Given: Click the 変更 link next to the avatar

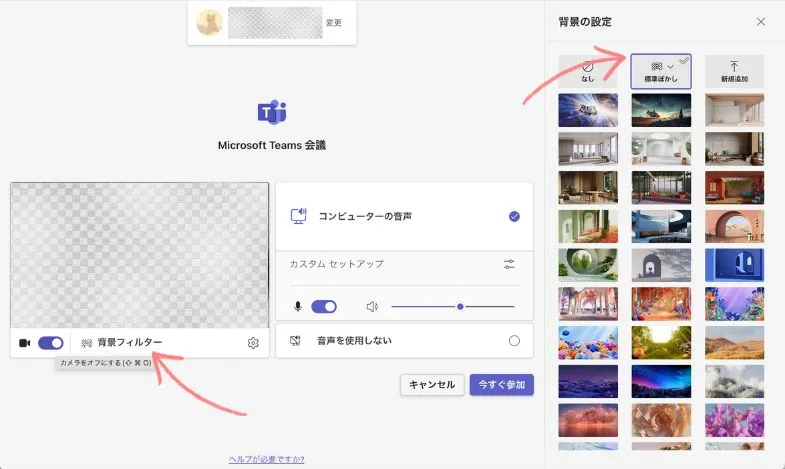Looking at the screenshot, I should pyautogui.click(x=333, y=23).
